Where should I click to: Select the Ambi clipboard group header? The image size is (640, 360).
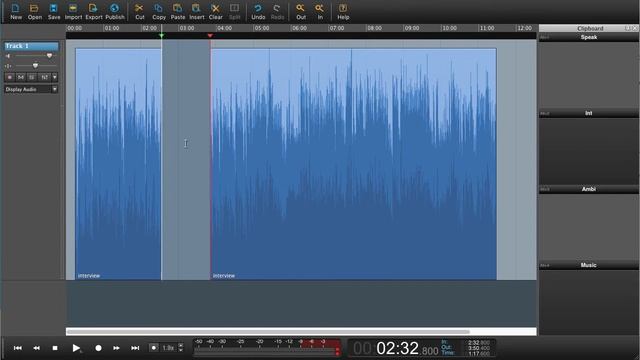point(589,189)
